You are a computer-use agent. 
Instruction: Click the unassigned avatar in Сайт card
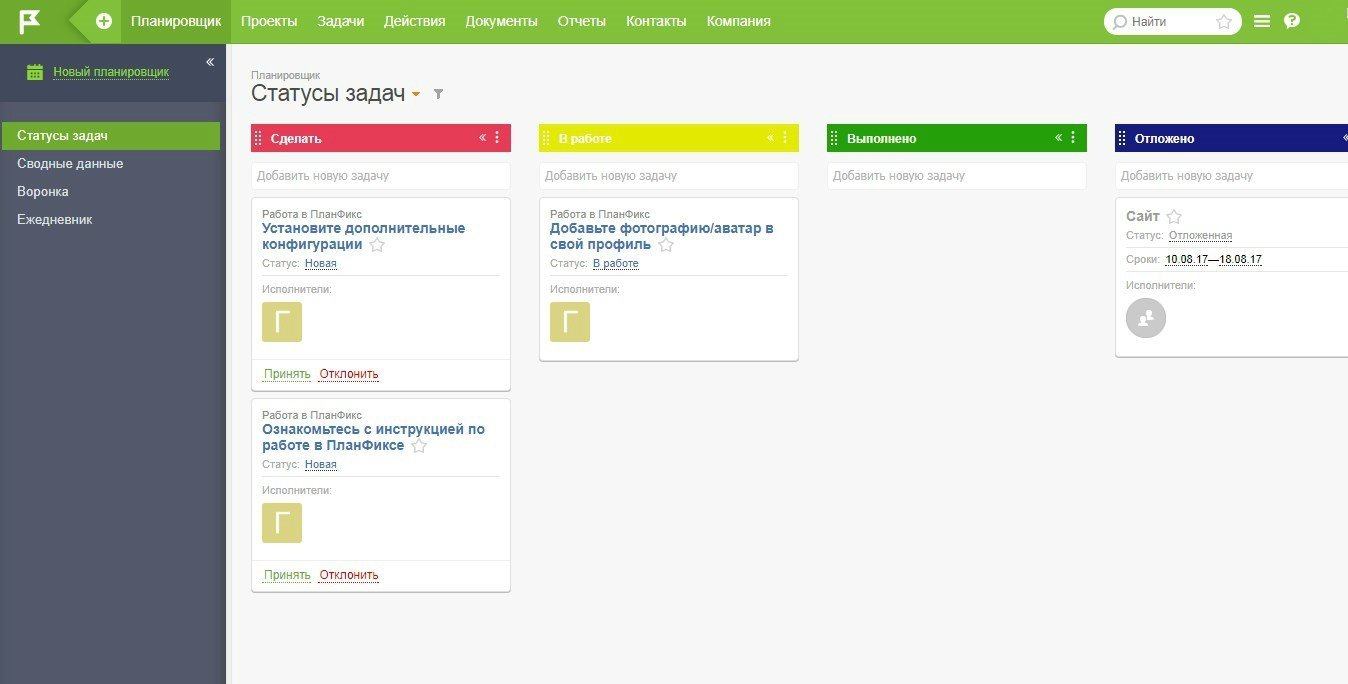point(1146,318)
